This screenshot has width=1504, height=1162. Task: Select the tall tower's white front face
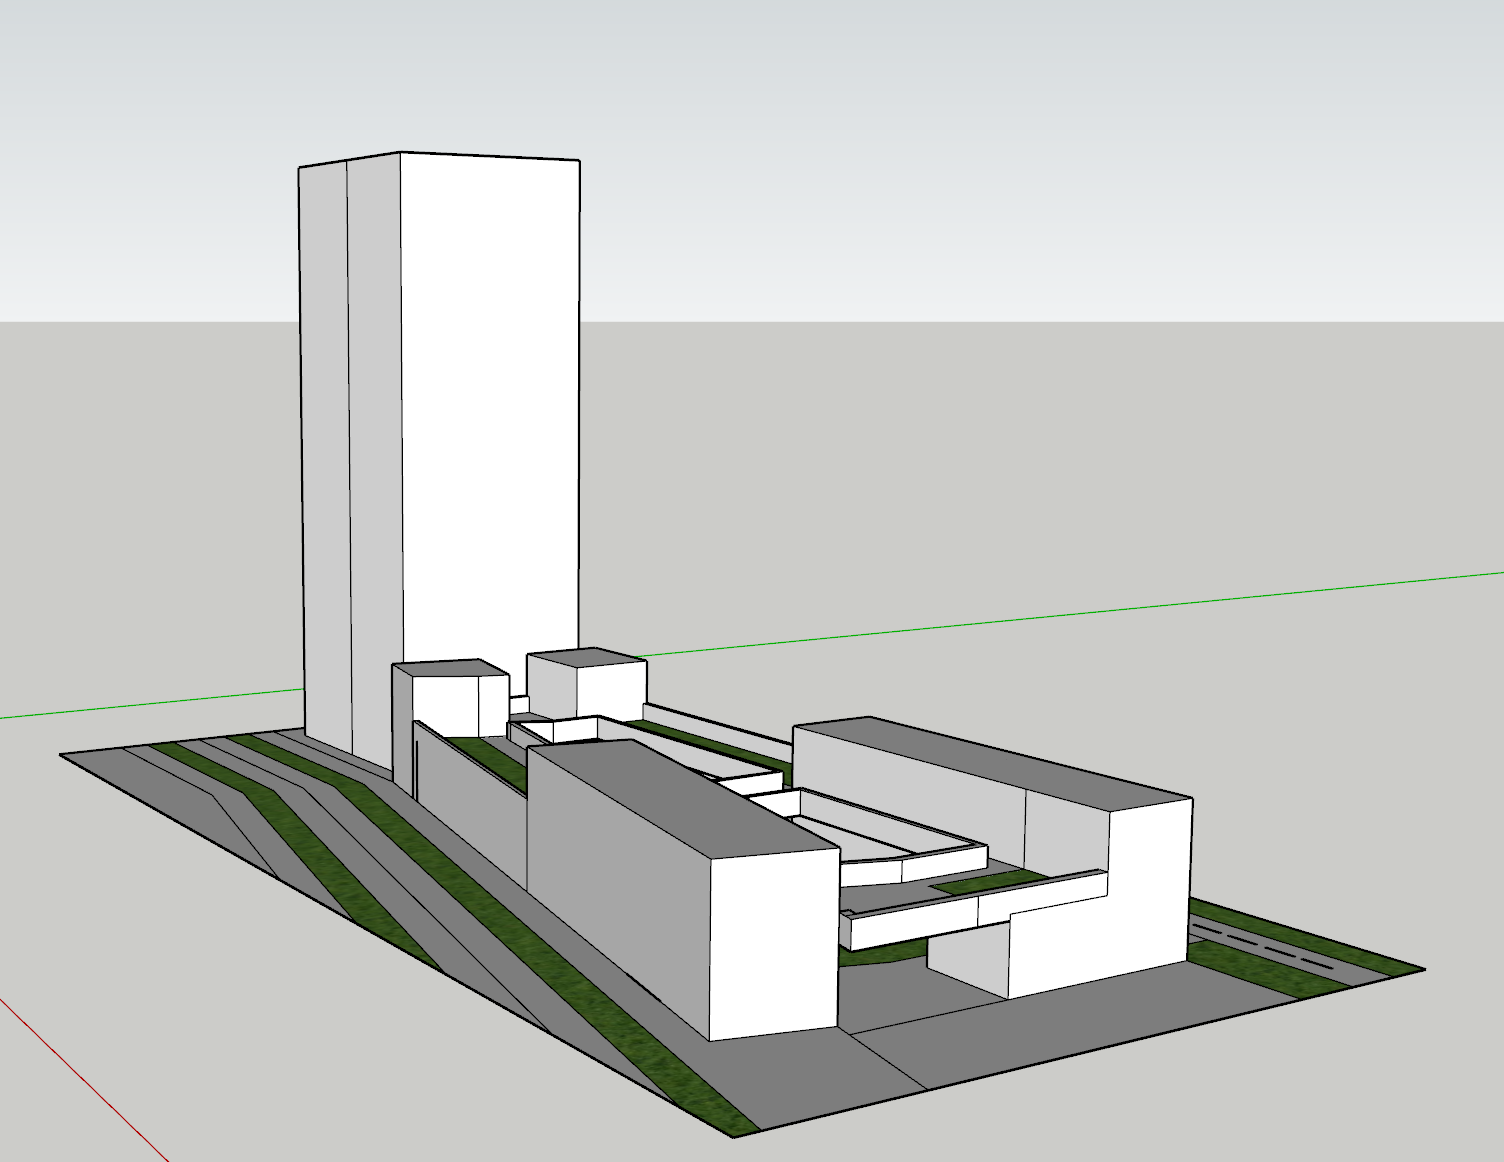click(490, 410)
